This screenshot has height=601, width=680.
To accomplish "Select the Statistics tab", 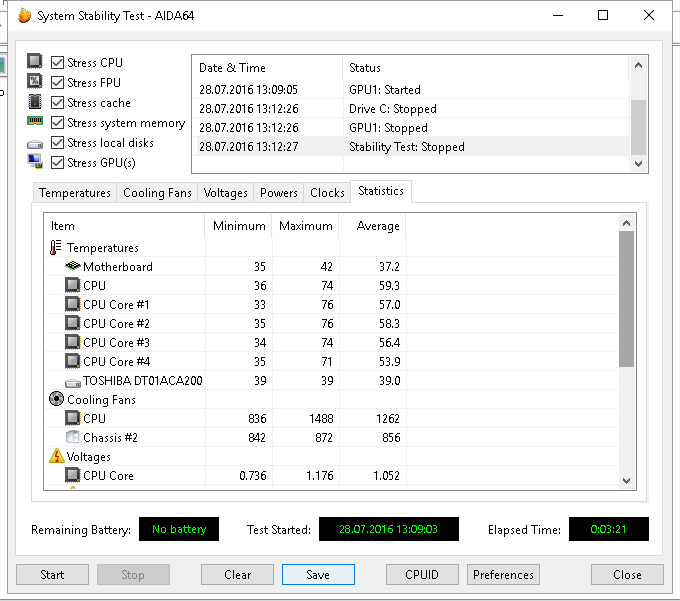I will (x=381, y=191).
